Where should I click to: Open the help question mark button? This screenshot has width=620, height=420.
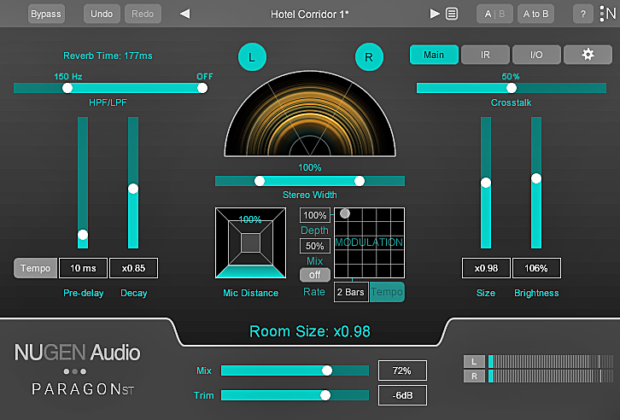(583, 14)
